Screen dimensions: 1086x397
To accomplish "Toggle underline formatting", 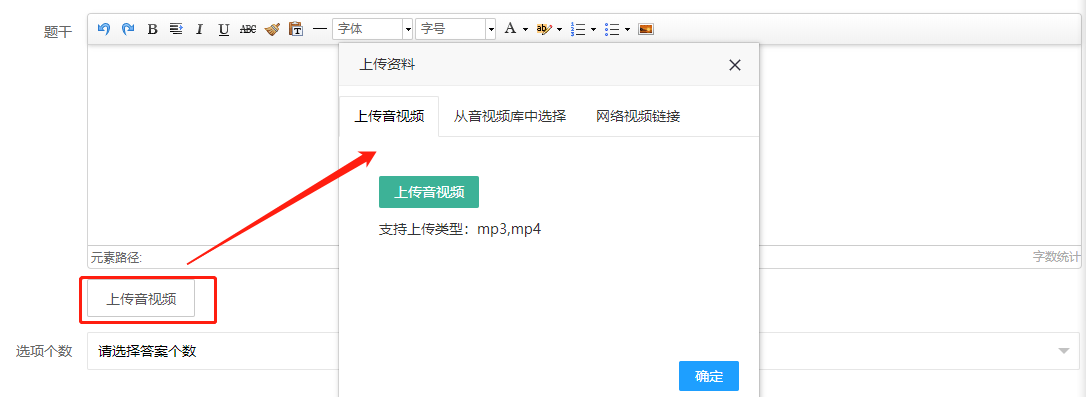I will click(224, 29).
